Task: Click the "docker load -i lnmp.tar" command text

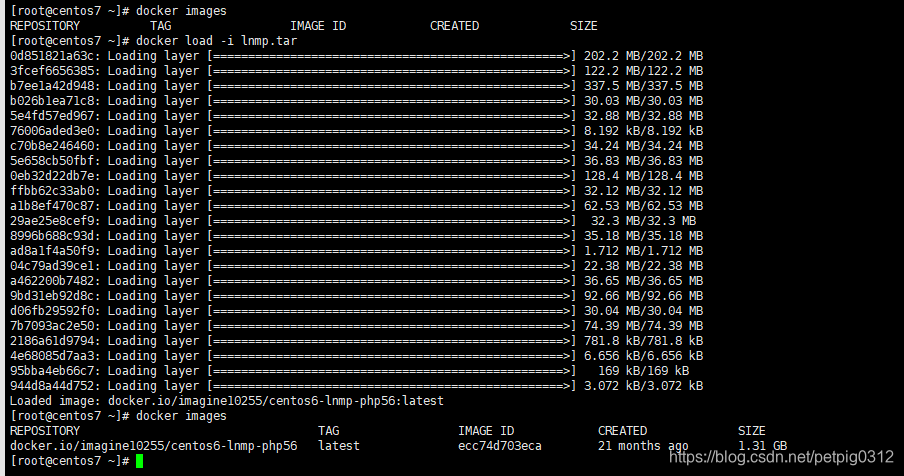Action: pos(216,41)
